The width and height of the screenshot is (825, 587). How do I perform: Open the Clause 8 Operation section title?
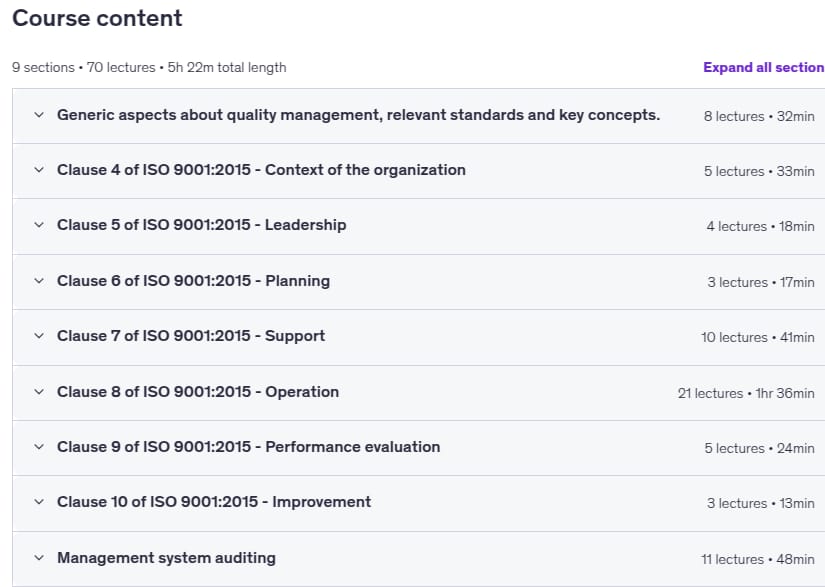(198, 392)
